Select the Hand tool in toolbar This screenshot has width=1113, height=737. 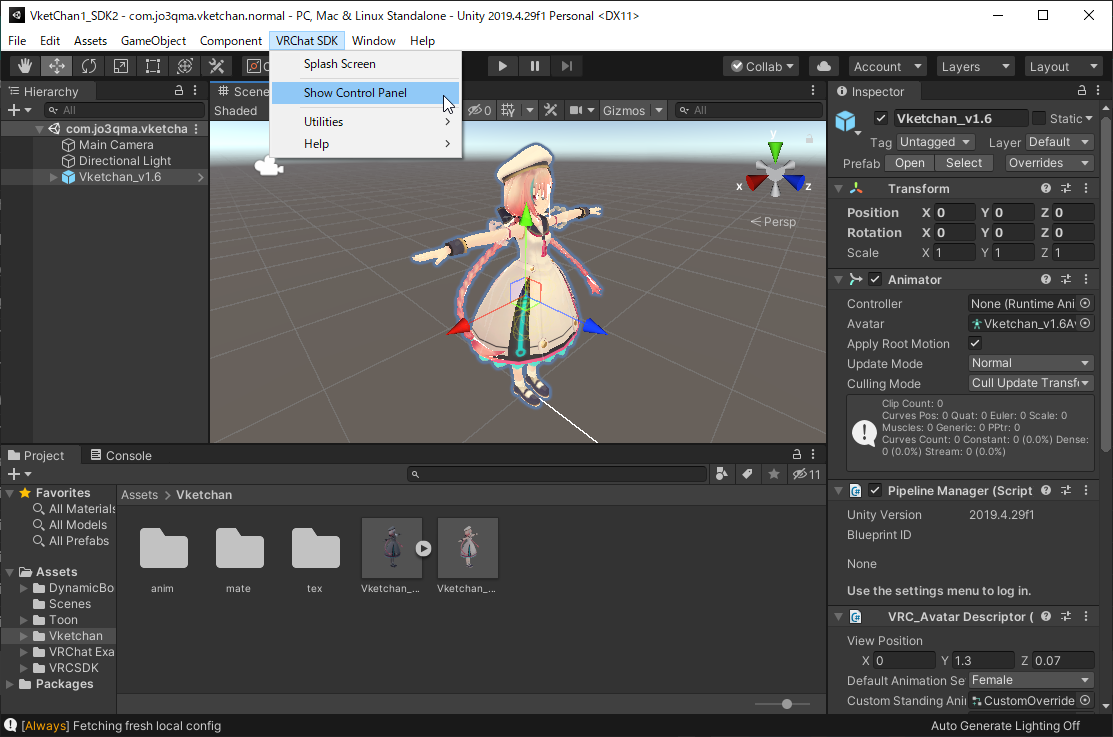(x=24, y=66)
